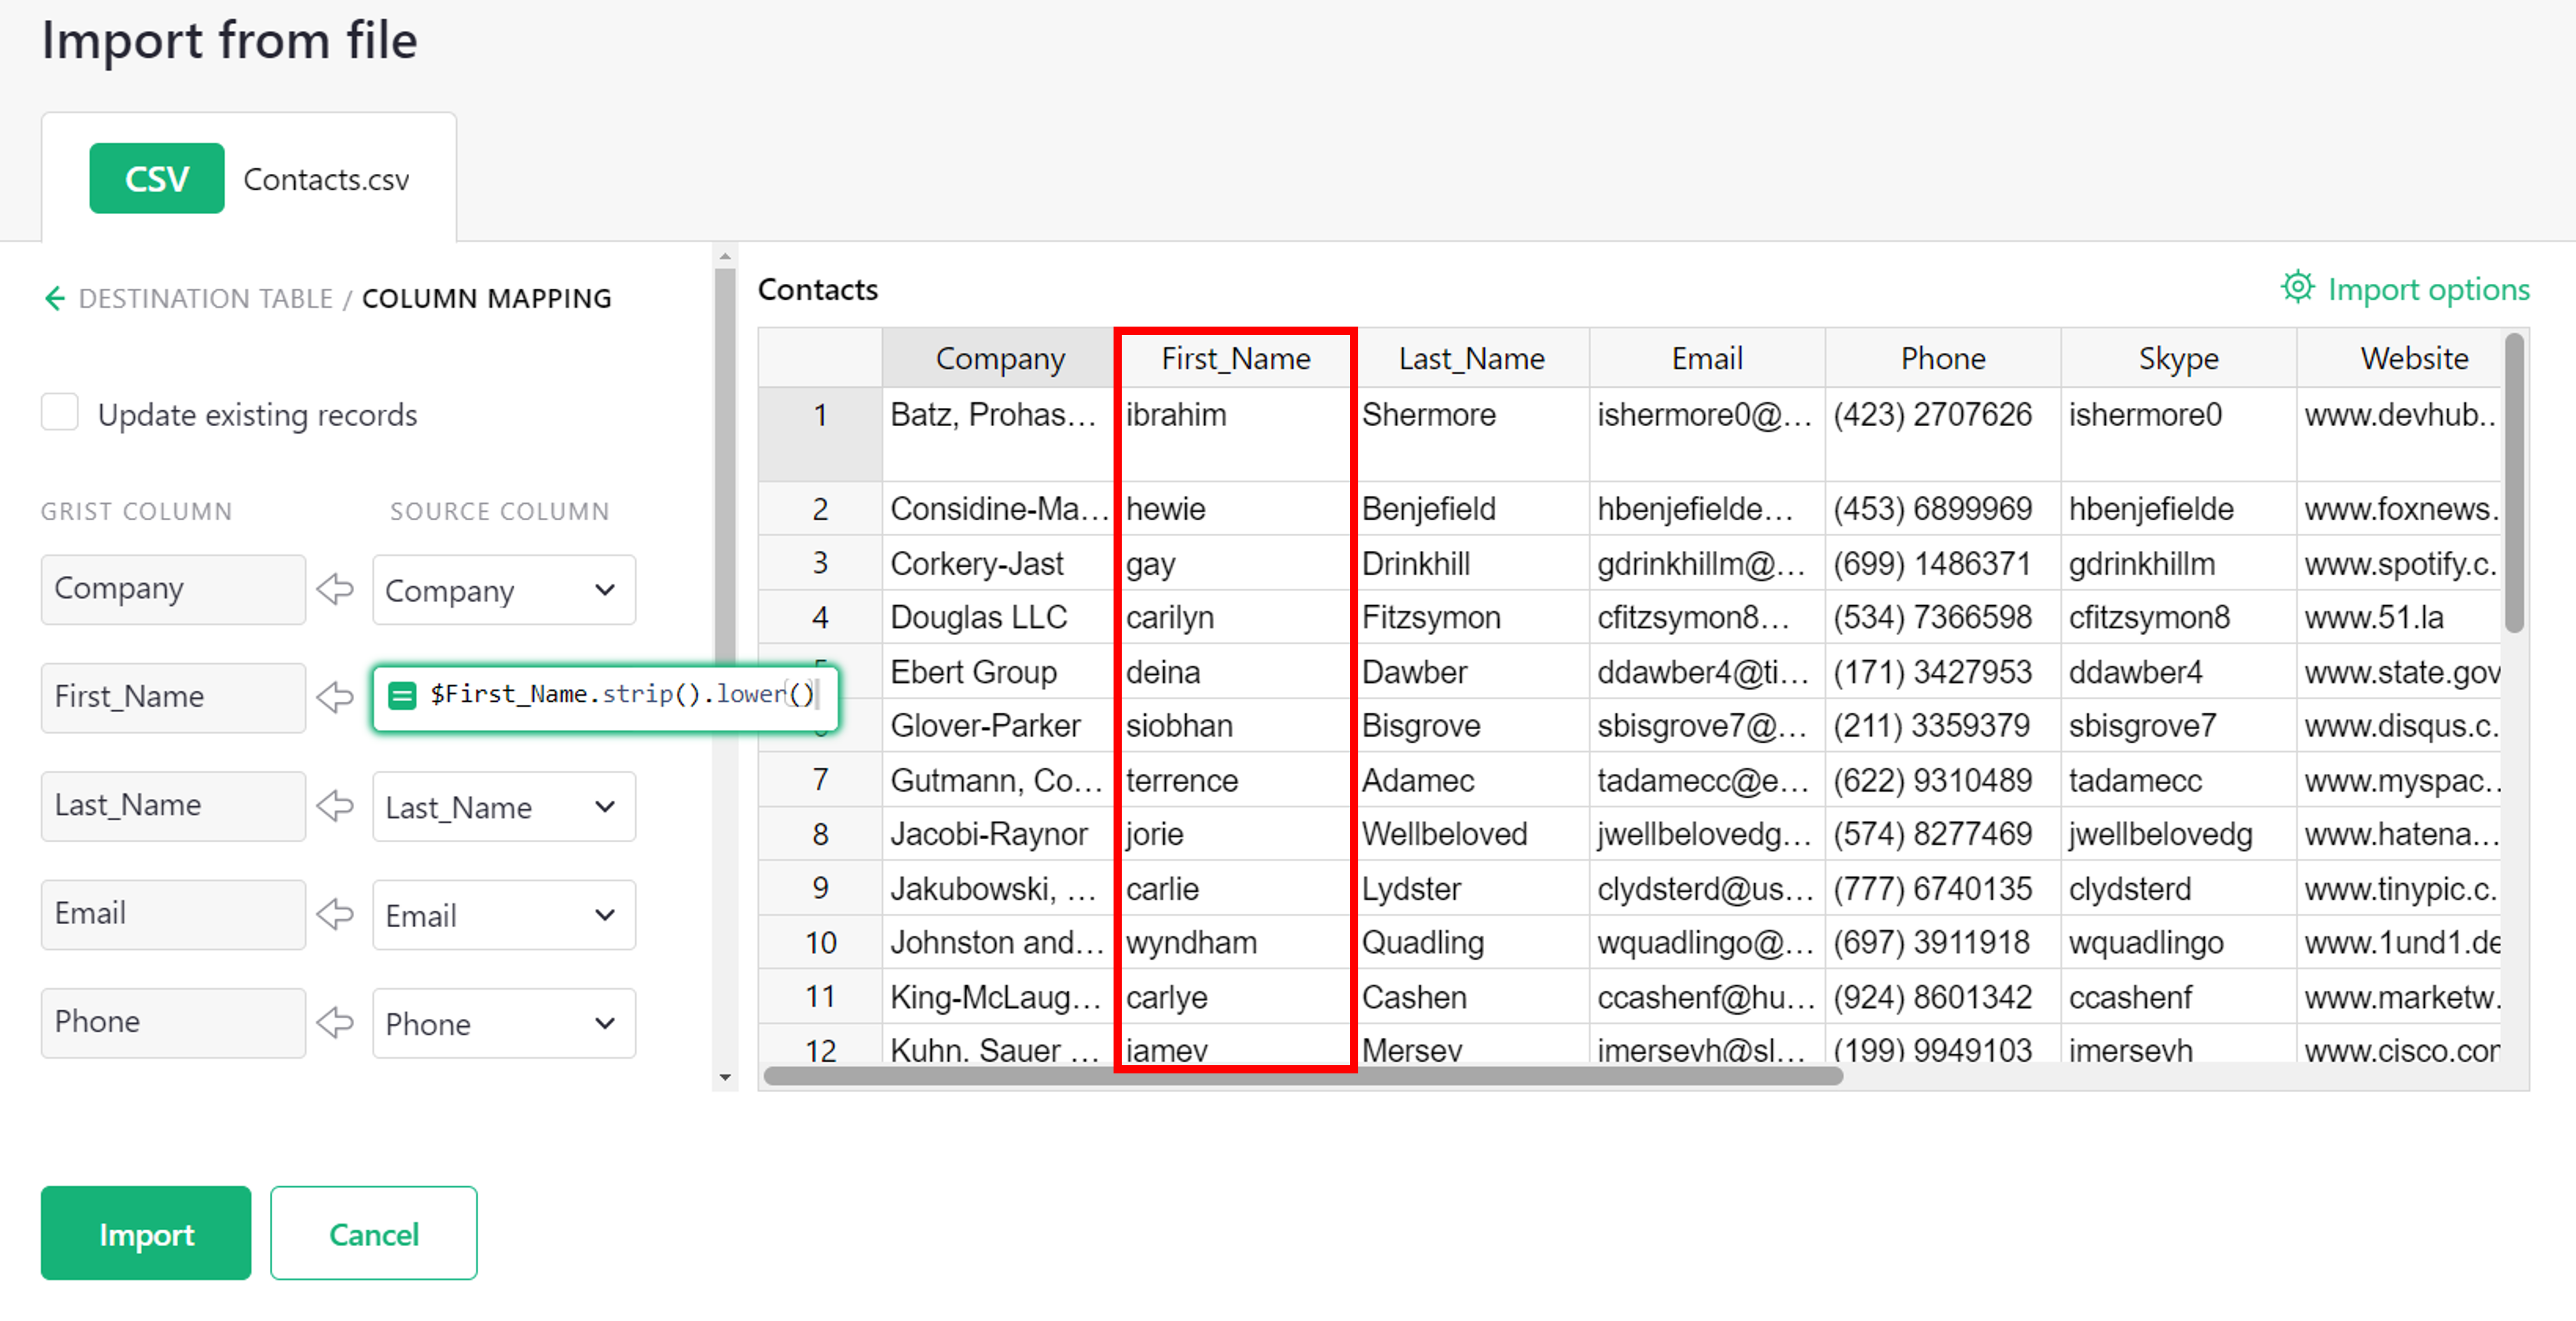Click the back arrow to Destination Table
The height and width of the screenshot is (1321, 2576).
click(x=55, y=298)
